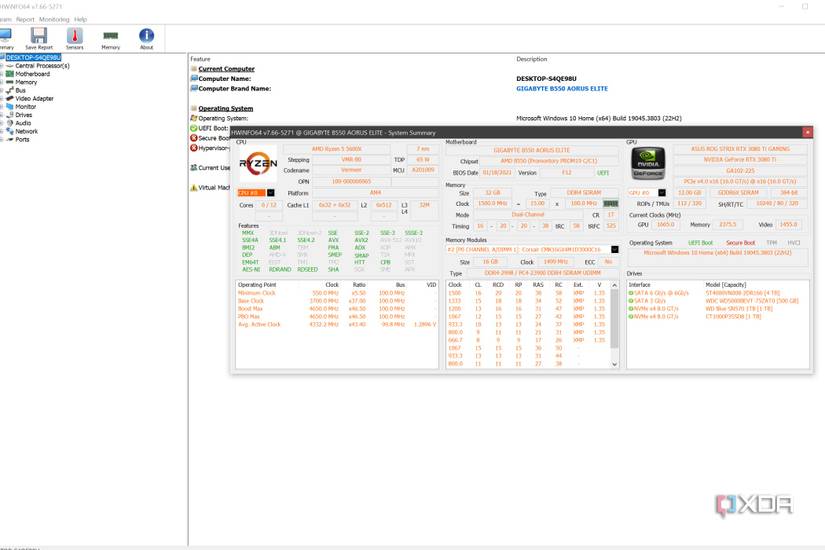Open the Report menu
The image size is (825, 550).
point(25,19)
